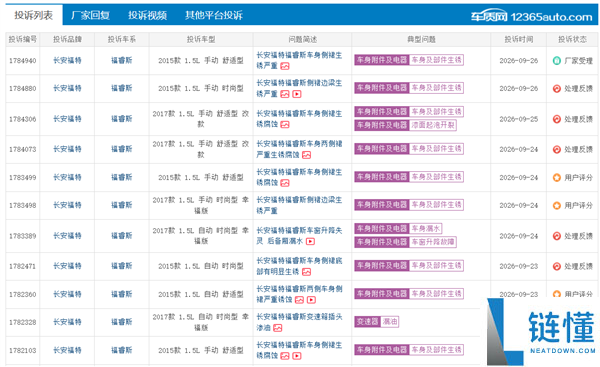The height and width of the screenshot is (367, 600).
Task: Open 长安福特 brand link in row 1782103
Action: click(x=67, y=350)
